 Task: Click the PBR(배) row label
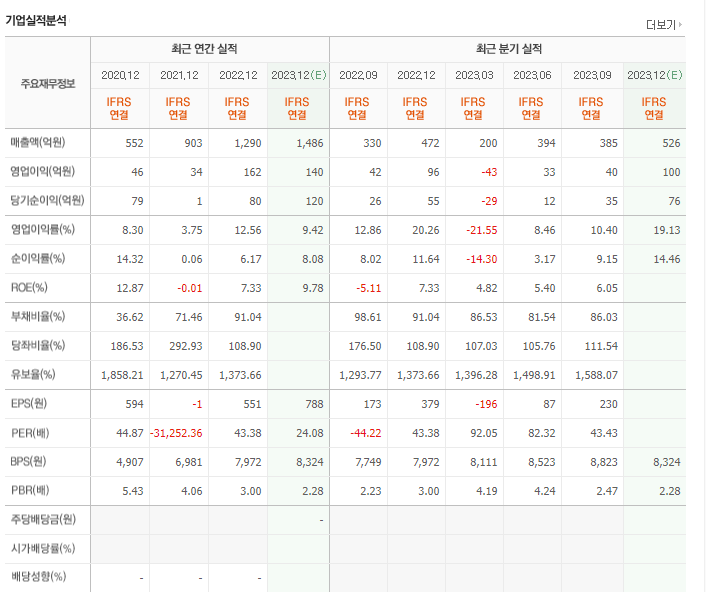[x=30, y=490]
